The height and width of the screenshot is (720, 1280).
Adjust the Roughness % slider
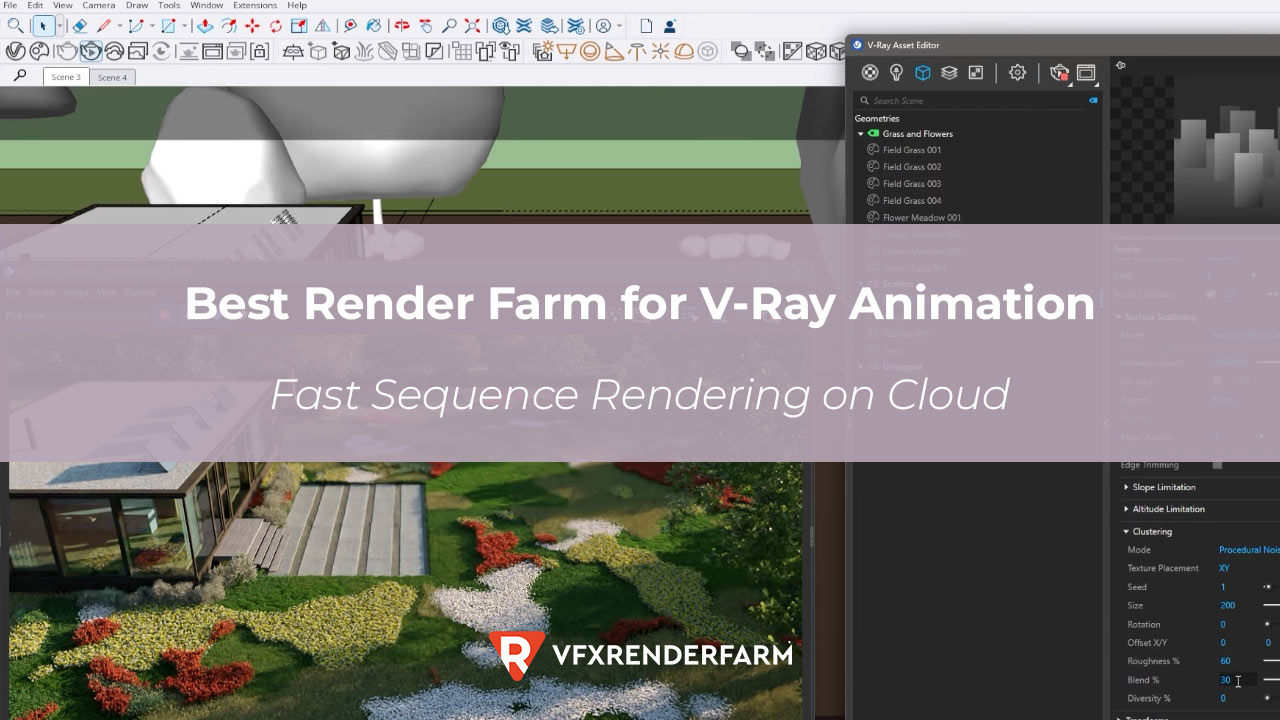1271,661
